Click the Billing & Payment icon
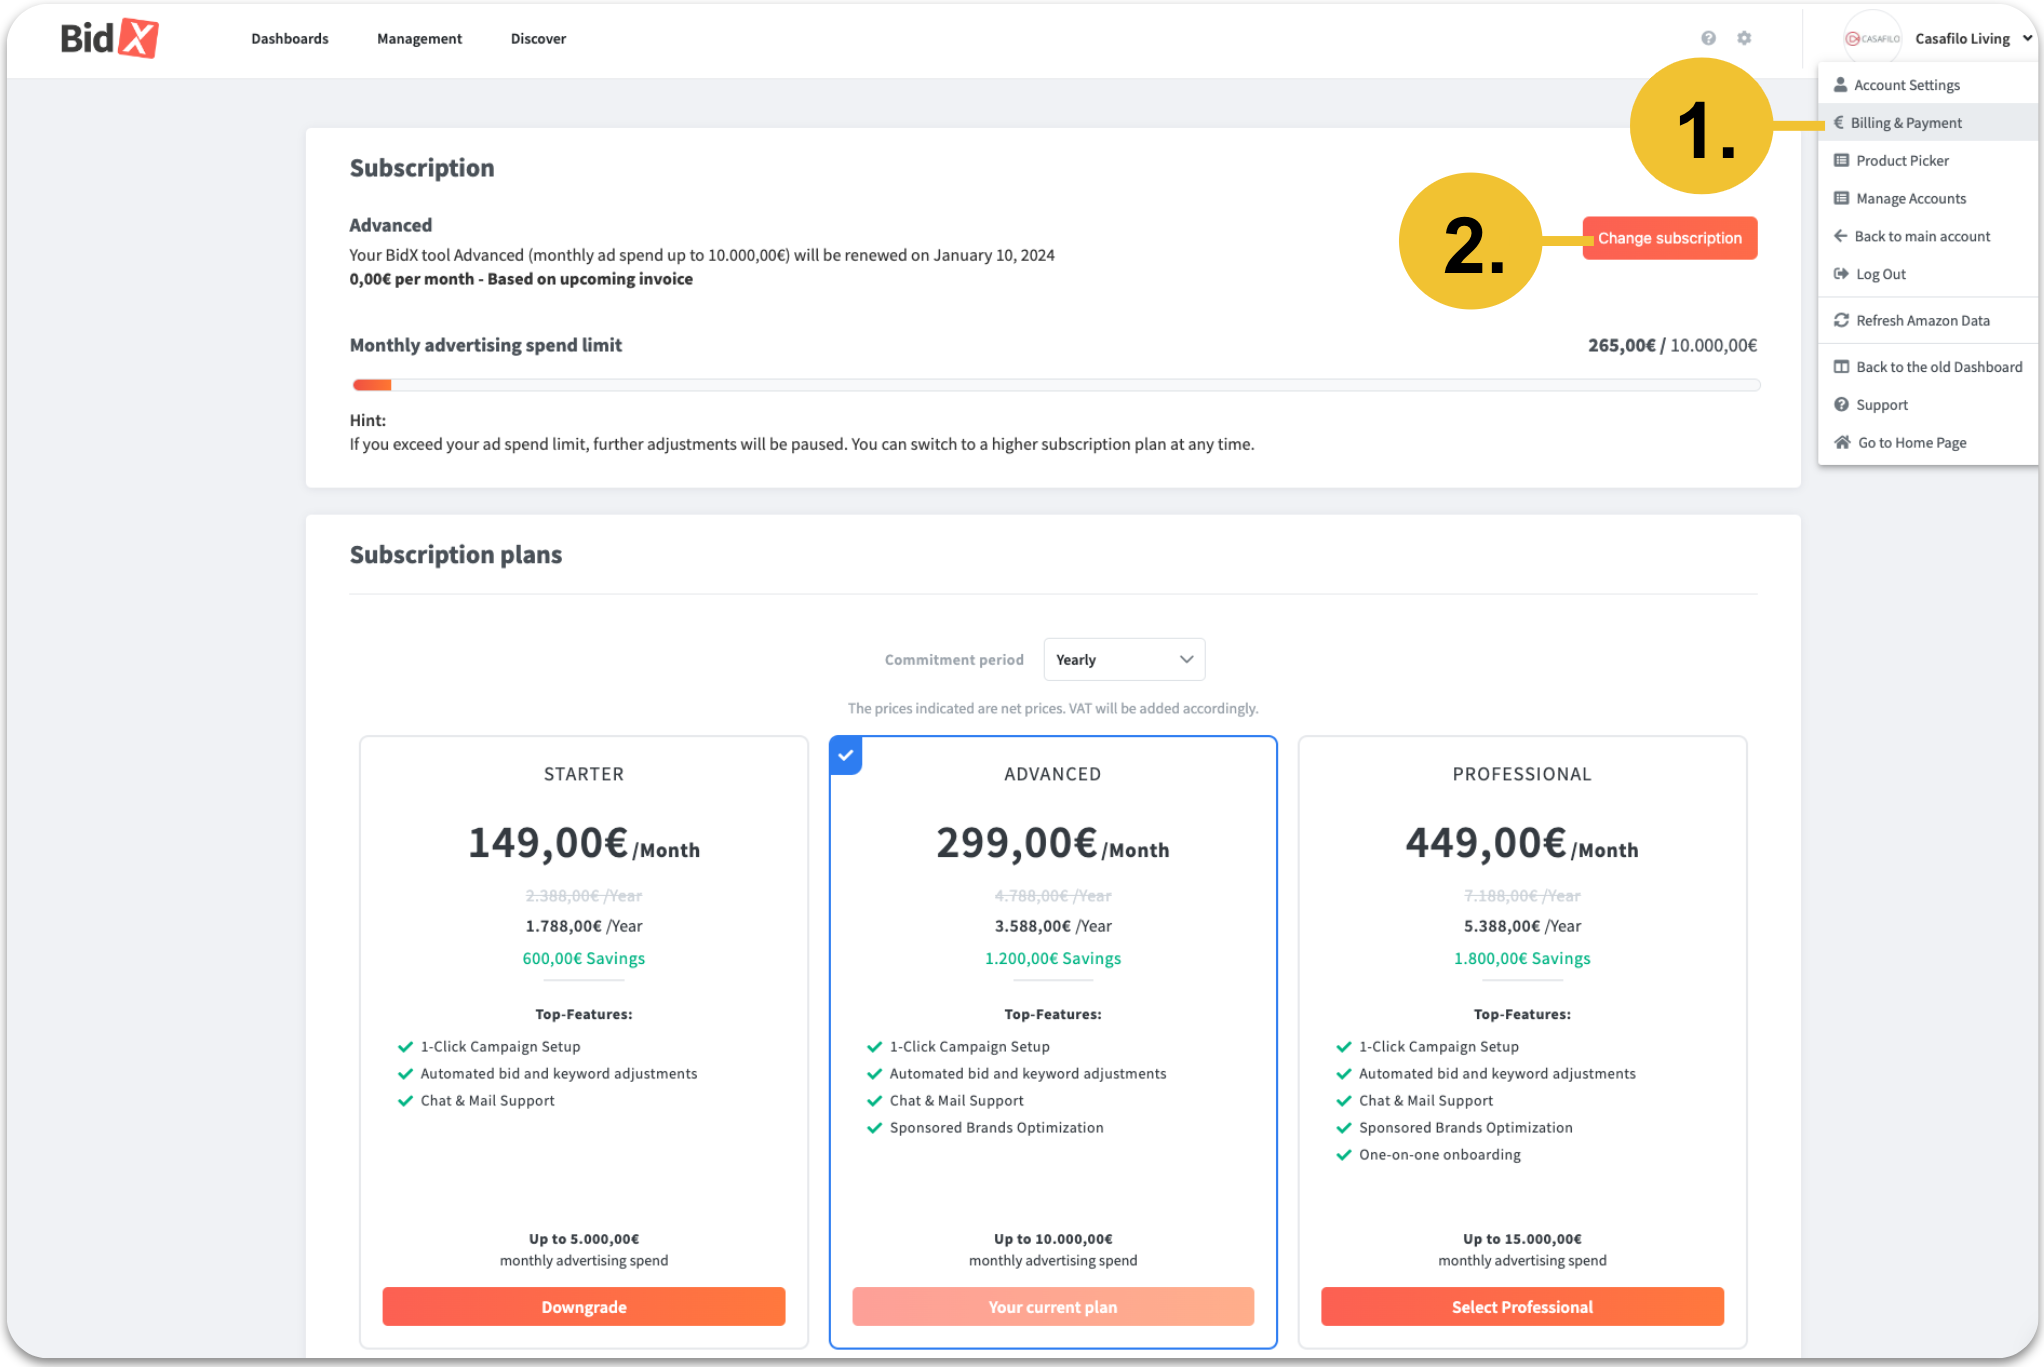The height and width of the screenshot is (1367, 2044). [1841, 122]
